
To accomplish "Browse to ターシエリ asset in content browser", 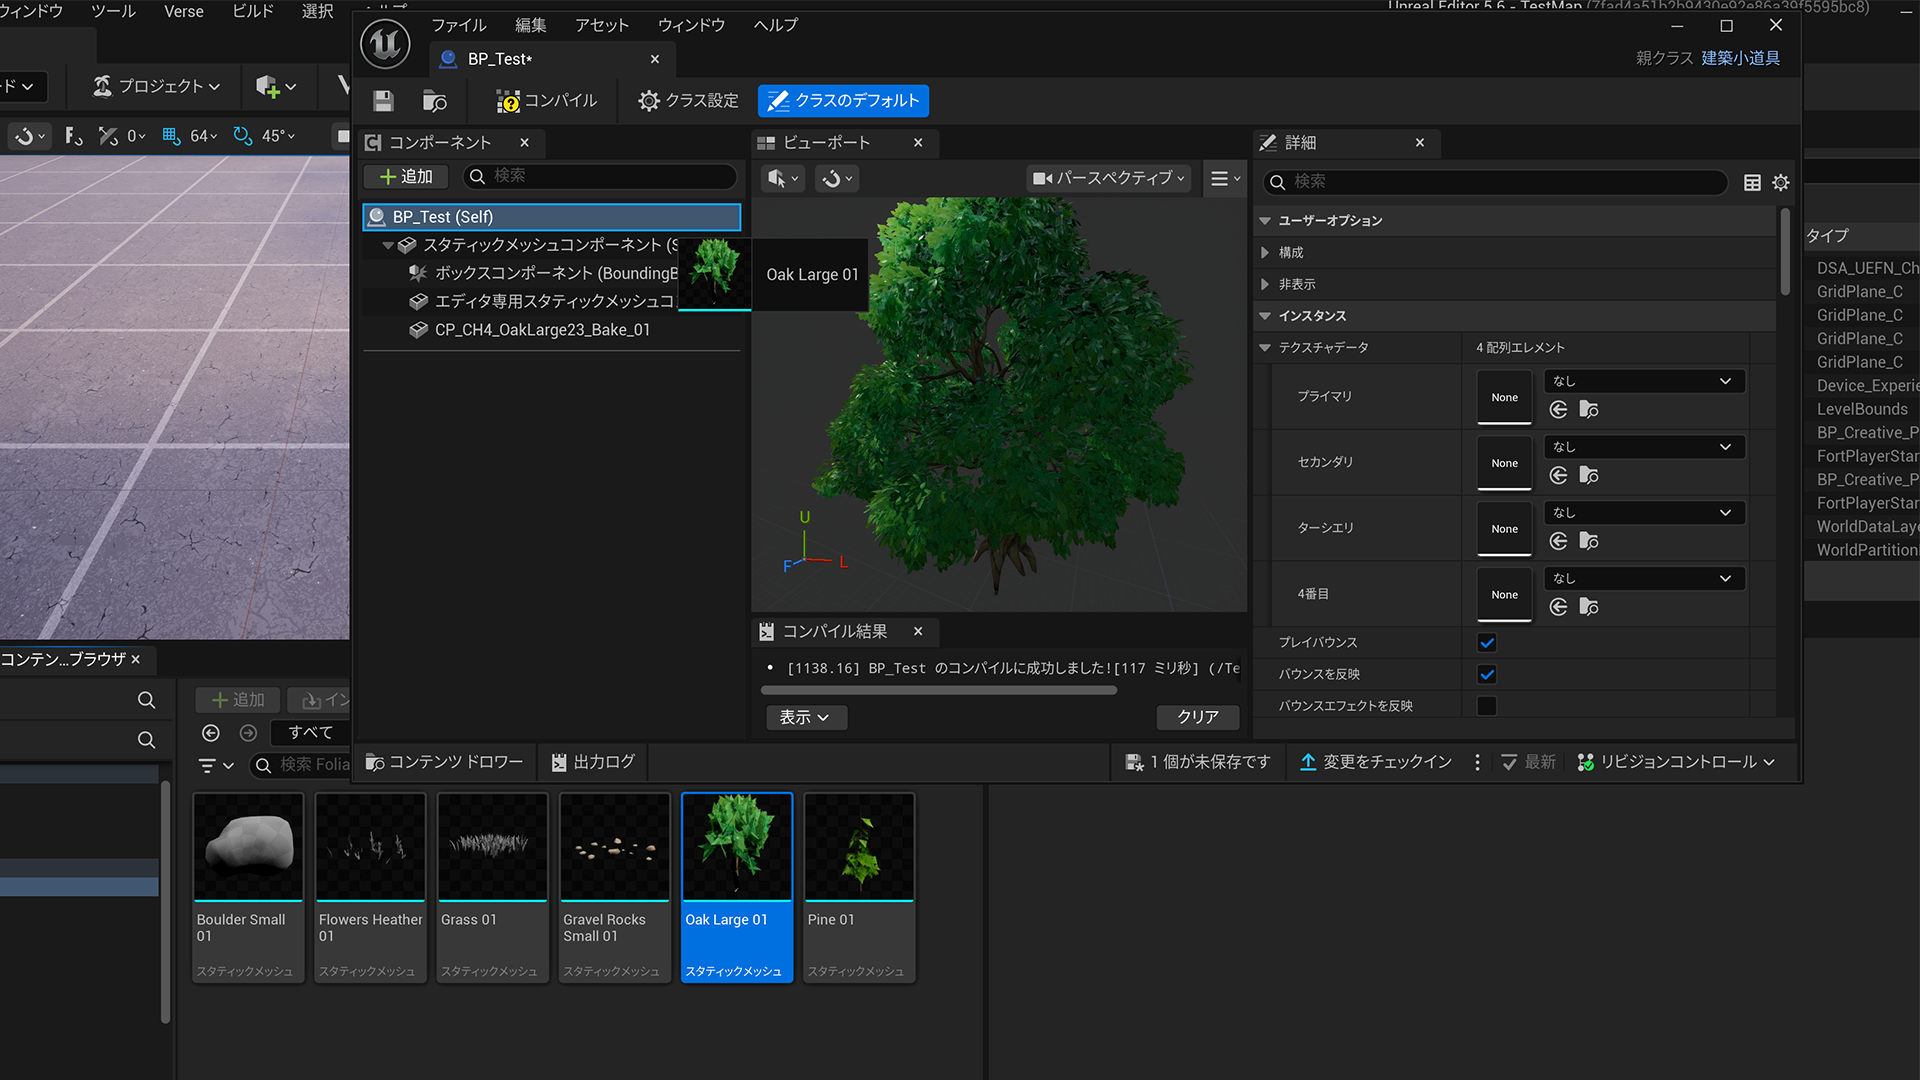I will (x=1589, y=541).
